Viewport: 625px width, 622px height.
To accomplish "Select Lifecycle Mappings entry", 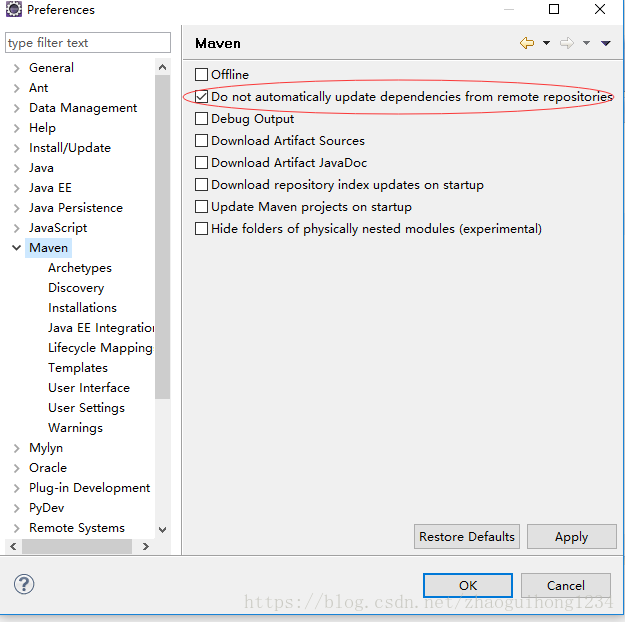I will point(100,348).
